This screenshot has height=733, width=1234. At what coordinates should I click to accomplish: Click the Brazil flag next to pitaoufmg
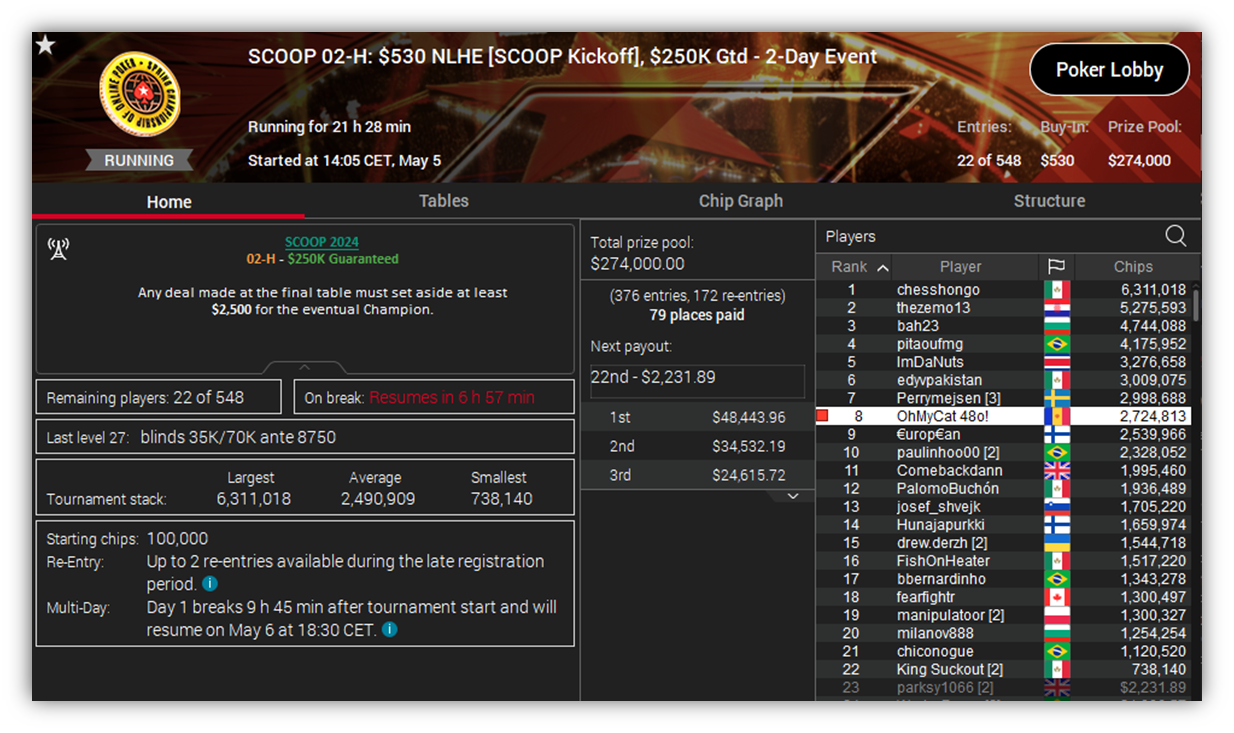point(1056,344)
